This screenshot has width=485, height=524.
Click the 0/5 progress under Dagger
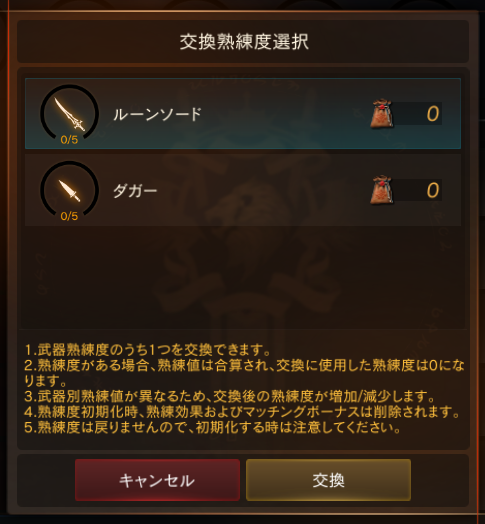[69, 216]
